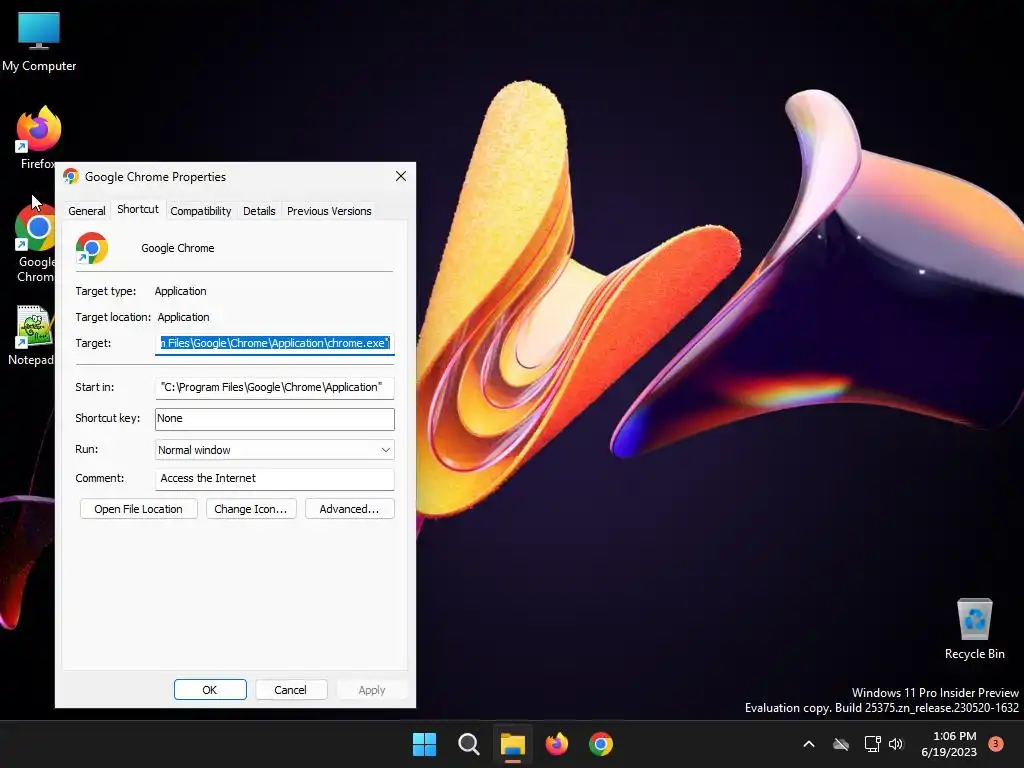This screenshot has height=768, width=1024.
Task: Click the Start in field
Action: (x=274, y=387)
